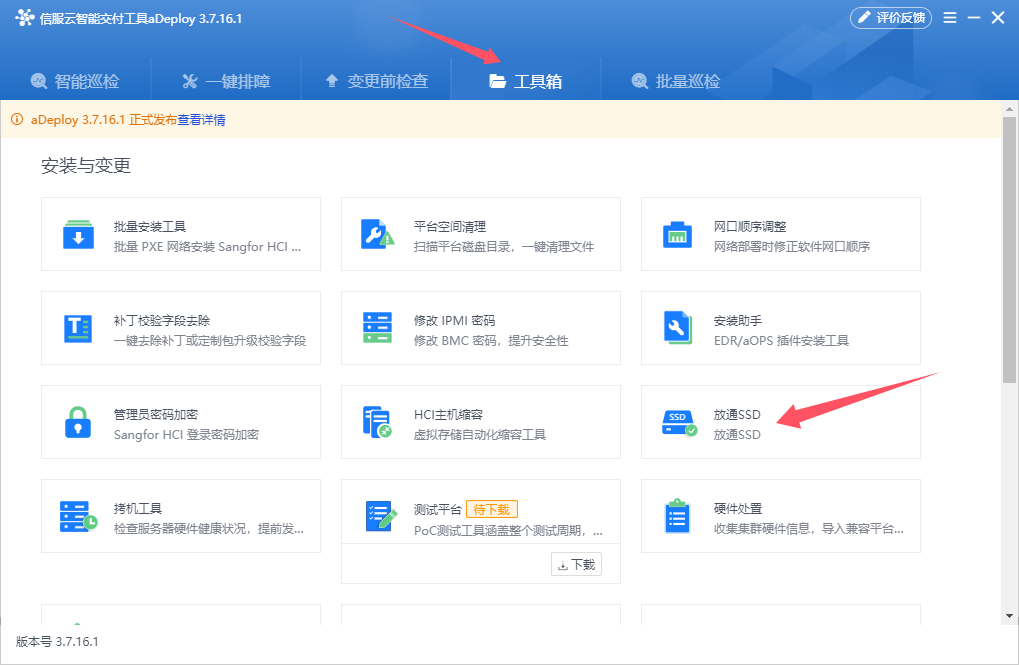Click the patch verification field removal icon
Screen dimensions: 1019x665
[78, 328]
